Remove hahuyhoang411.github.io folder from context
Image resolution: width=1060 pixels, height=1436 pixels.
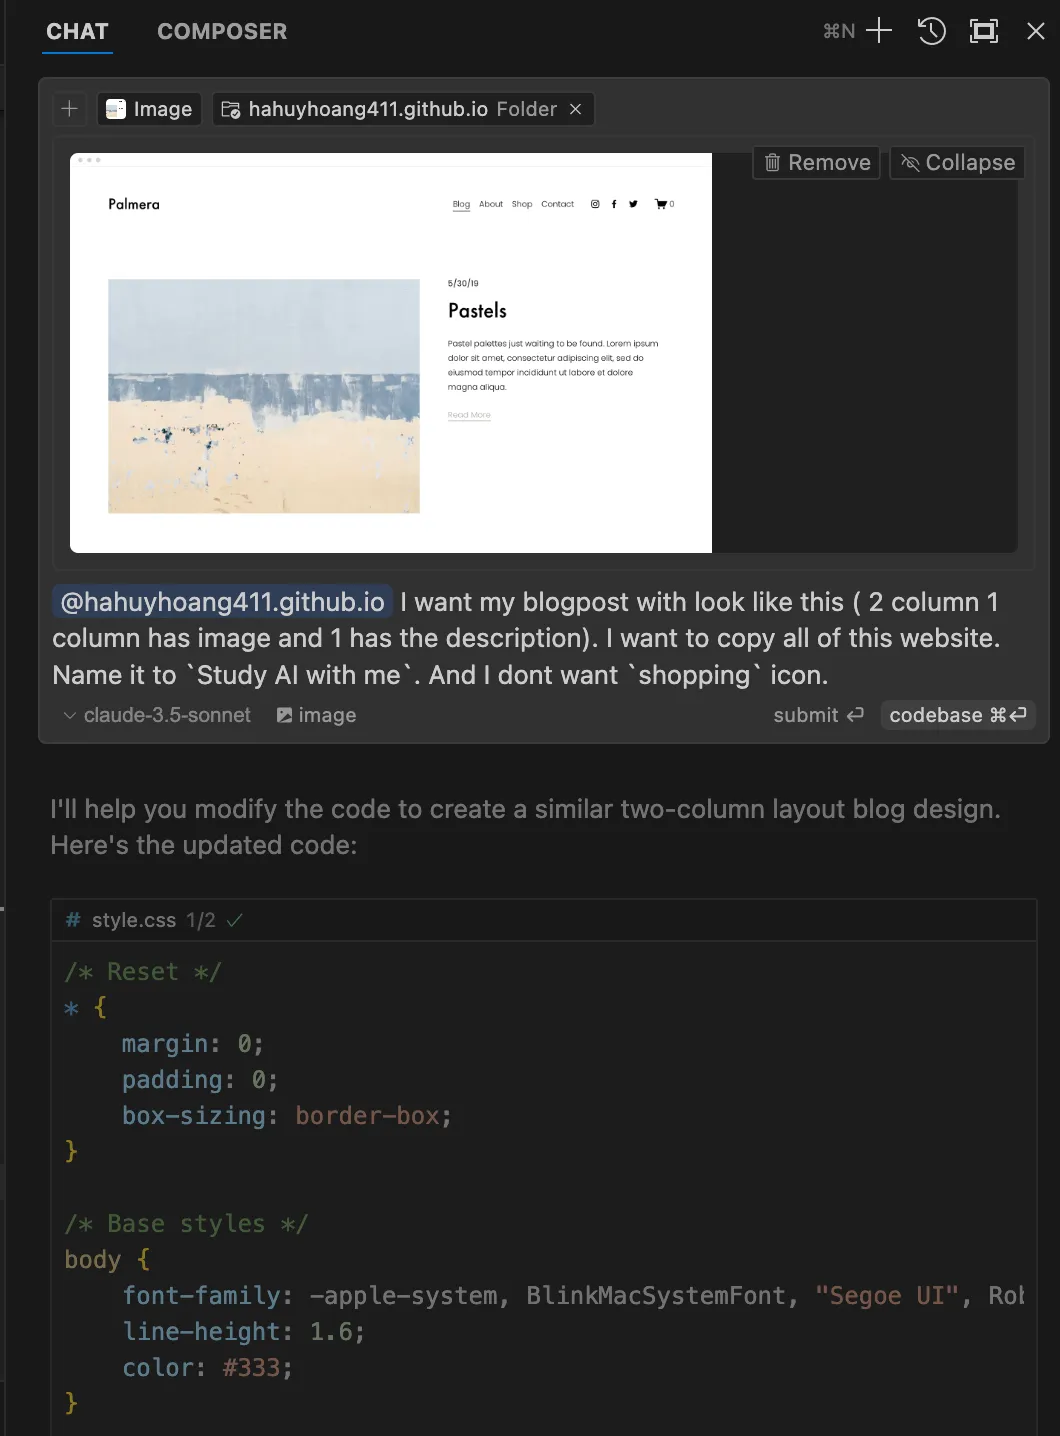click(x=576, y=109)
